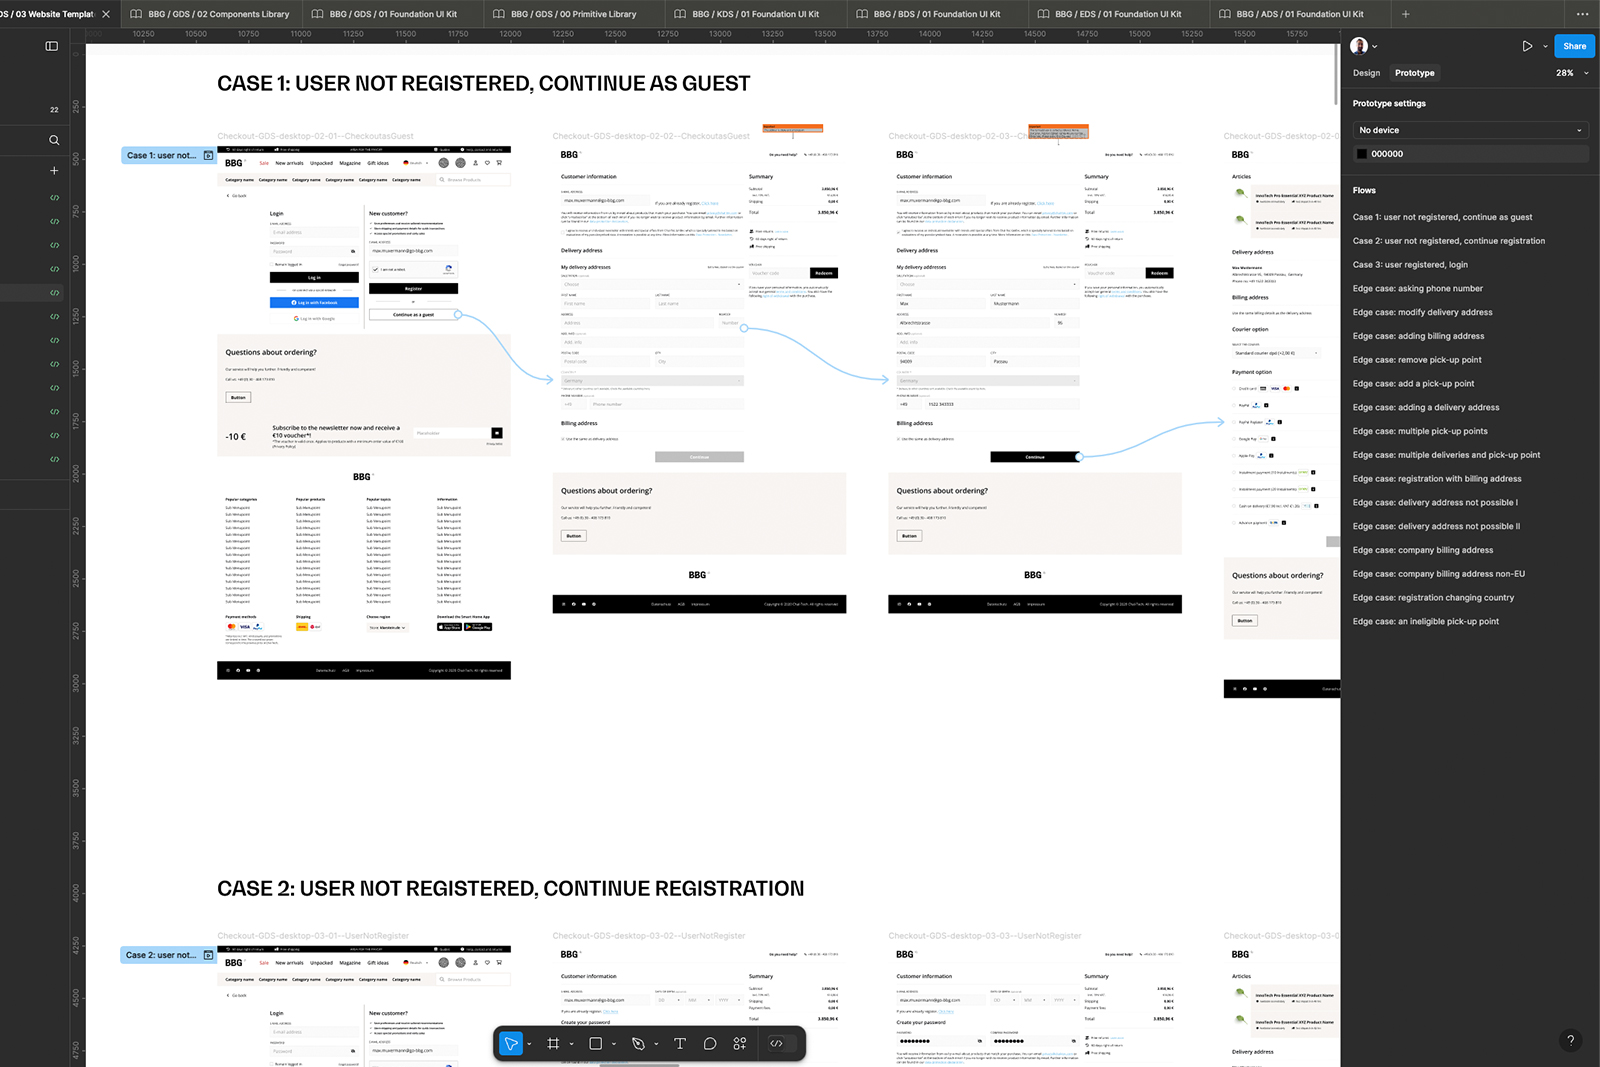This screenshot has width=1600, height=1067.
Task: Open the search in left panel
Action: 54,140
